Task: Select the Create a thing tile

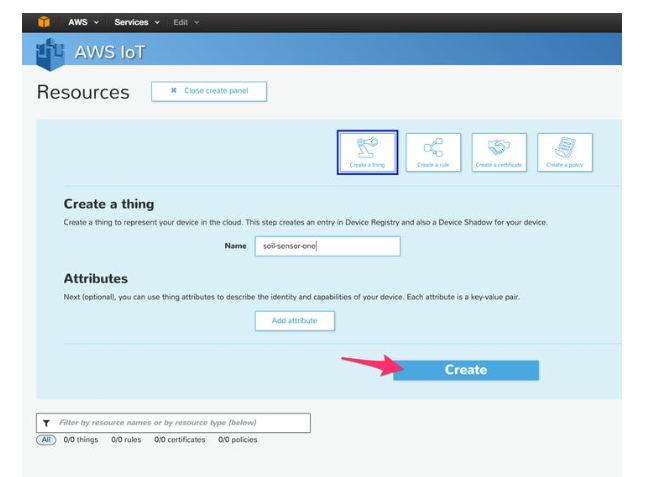Action: [x=367, y=152]
